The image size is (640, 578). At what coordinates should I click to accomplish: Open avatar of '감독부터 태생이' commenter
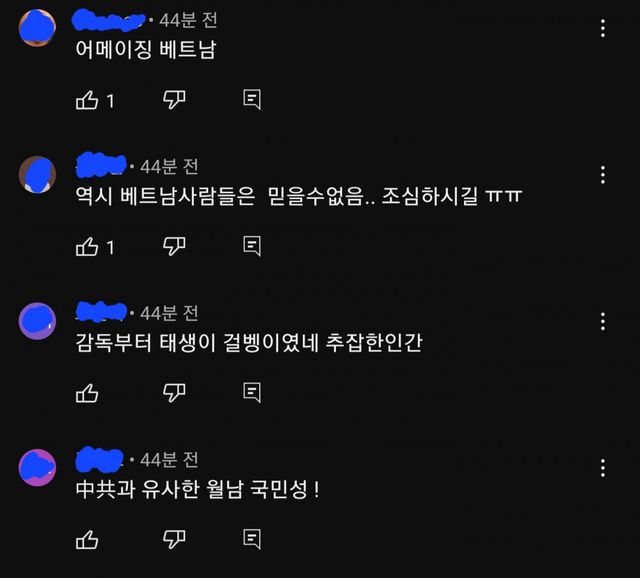pyautogui.click(x=37, y=321)
